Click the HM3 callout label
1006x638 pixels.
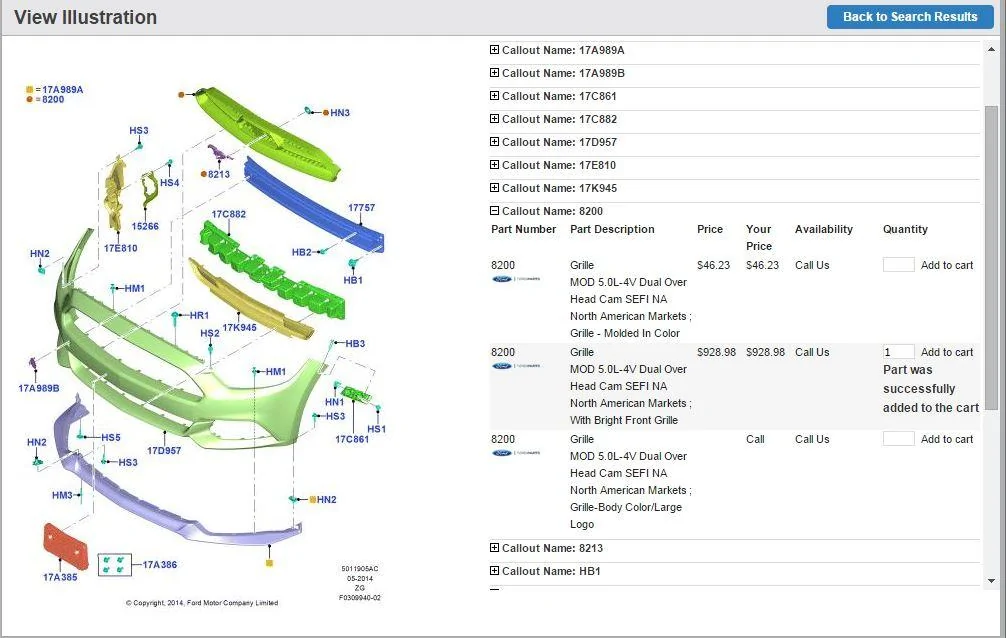62,496
